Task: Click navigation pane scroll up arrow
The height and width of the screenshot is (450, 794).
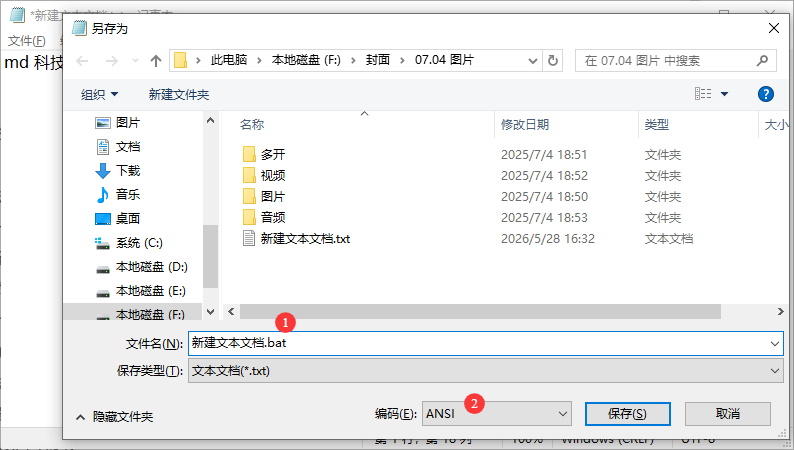Action: click(x=211, y=120)
